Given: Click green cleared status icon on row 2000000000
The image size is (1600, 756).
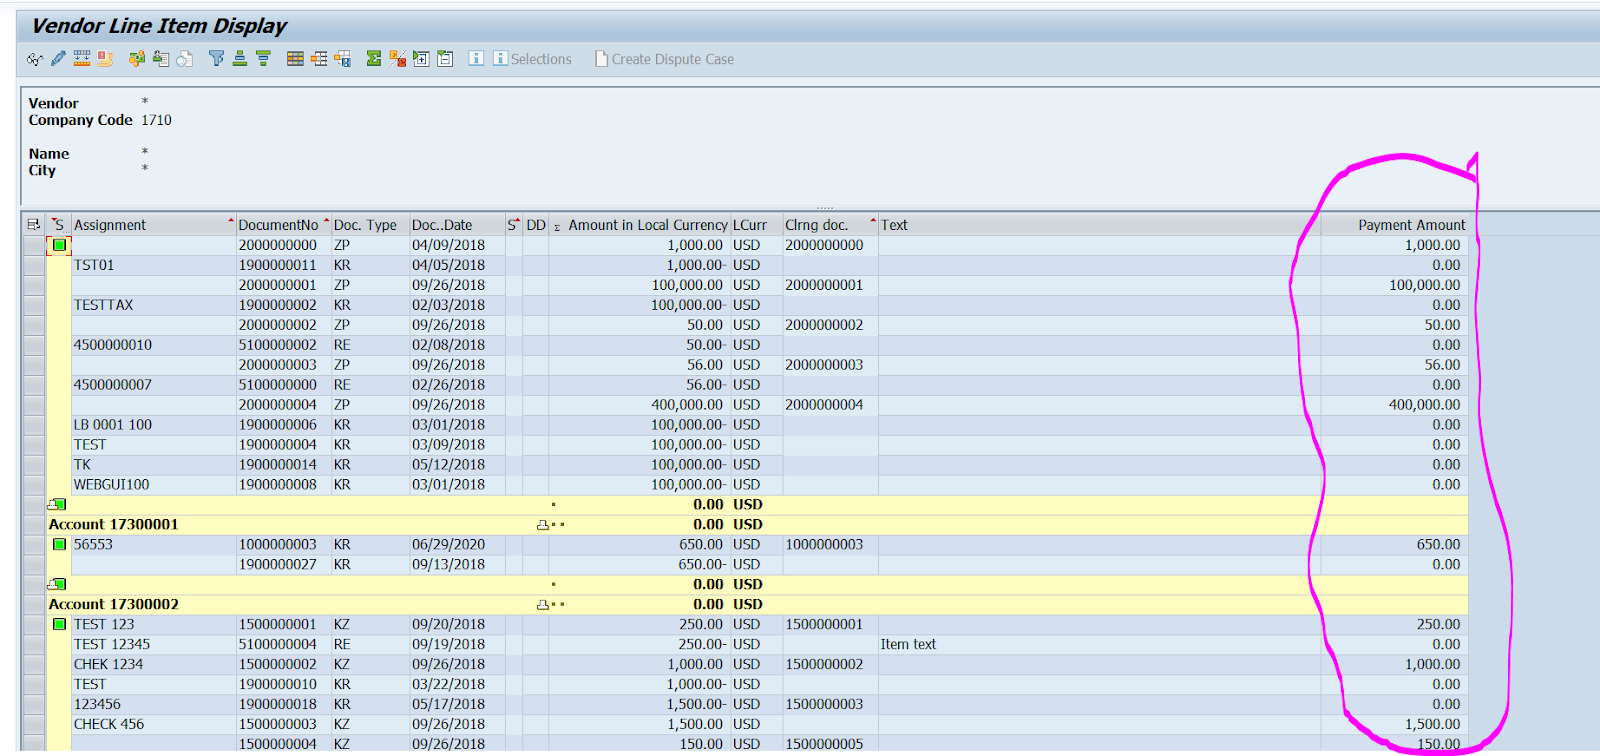Looking at the screenshot, I should click(x=59, y=245).
